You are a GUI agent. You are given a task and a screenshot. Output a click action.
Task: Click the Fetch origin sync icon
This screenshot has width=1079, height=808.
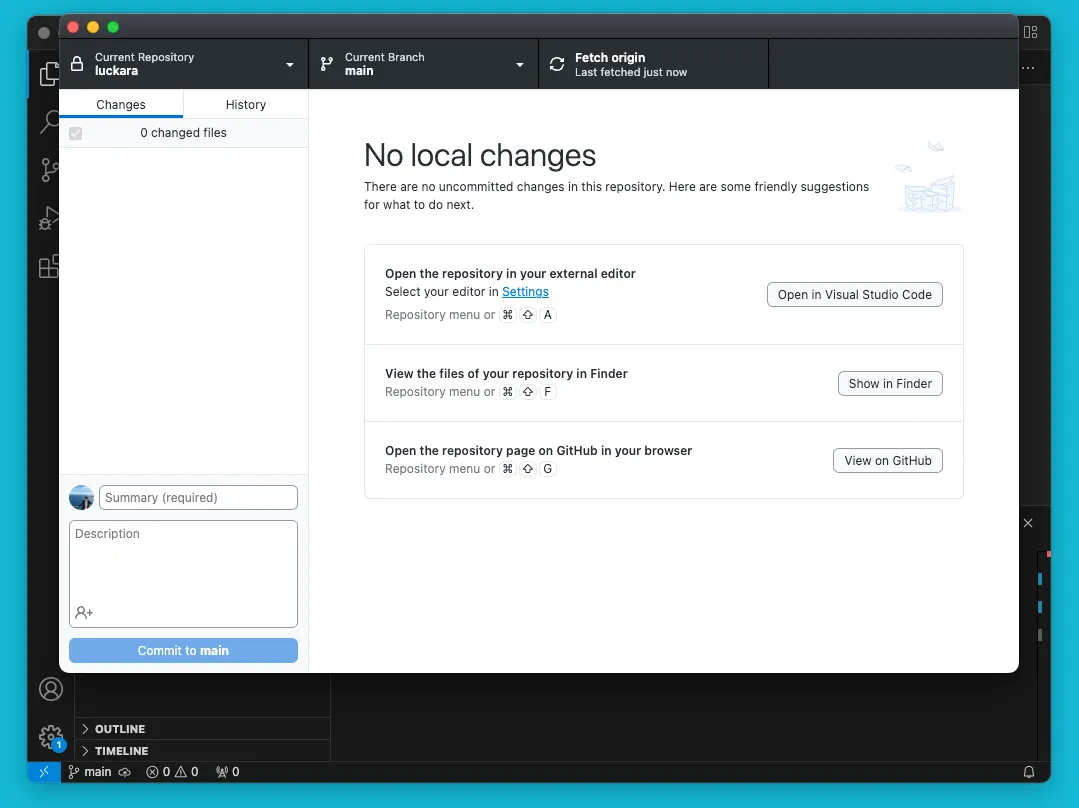tap(557, 65)
